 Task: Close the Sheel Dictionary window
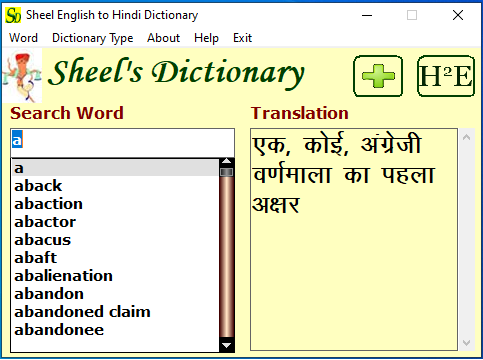(458, 15)
